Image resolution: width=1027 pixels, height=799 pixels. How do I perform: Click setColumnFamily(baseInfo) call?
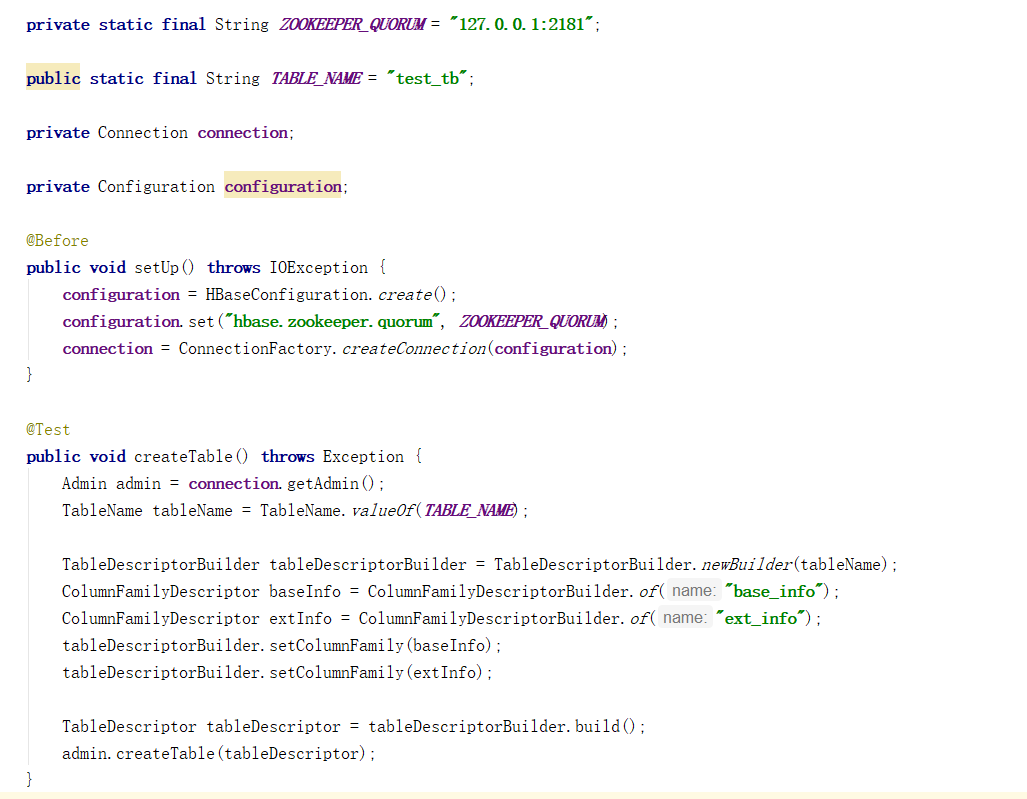[x=380, y=646]
